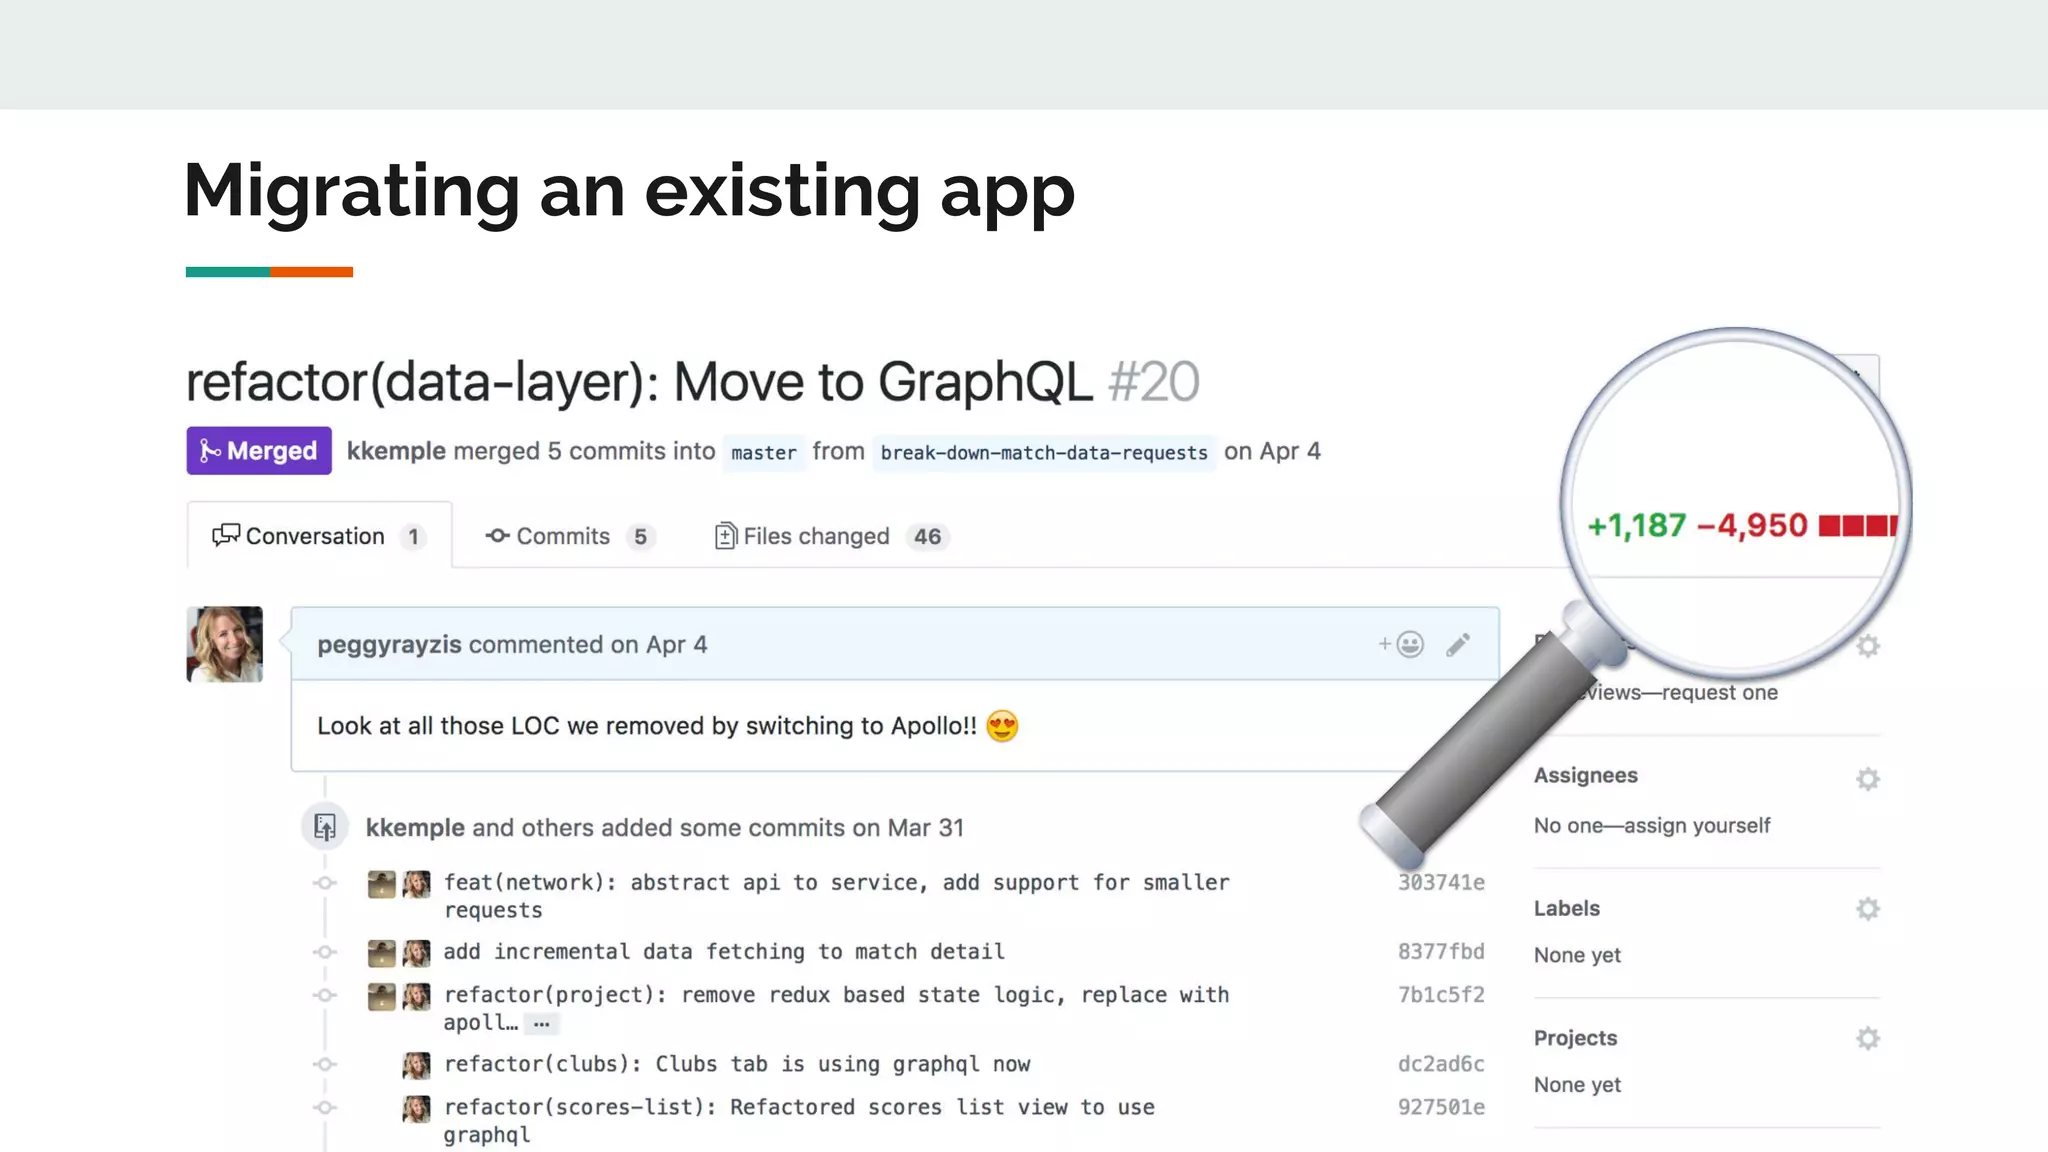This screenshot has width=2048, height=1152.
Task: Click commit node icon beside clubs commit
Action: coord(325,1064)
